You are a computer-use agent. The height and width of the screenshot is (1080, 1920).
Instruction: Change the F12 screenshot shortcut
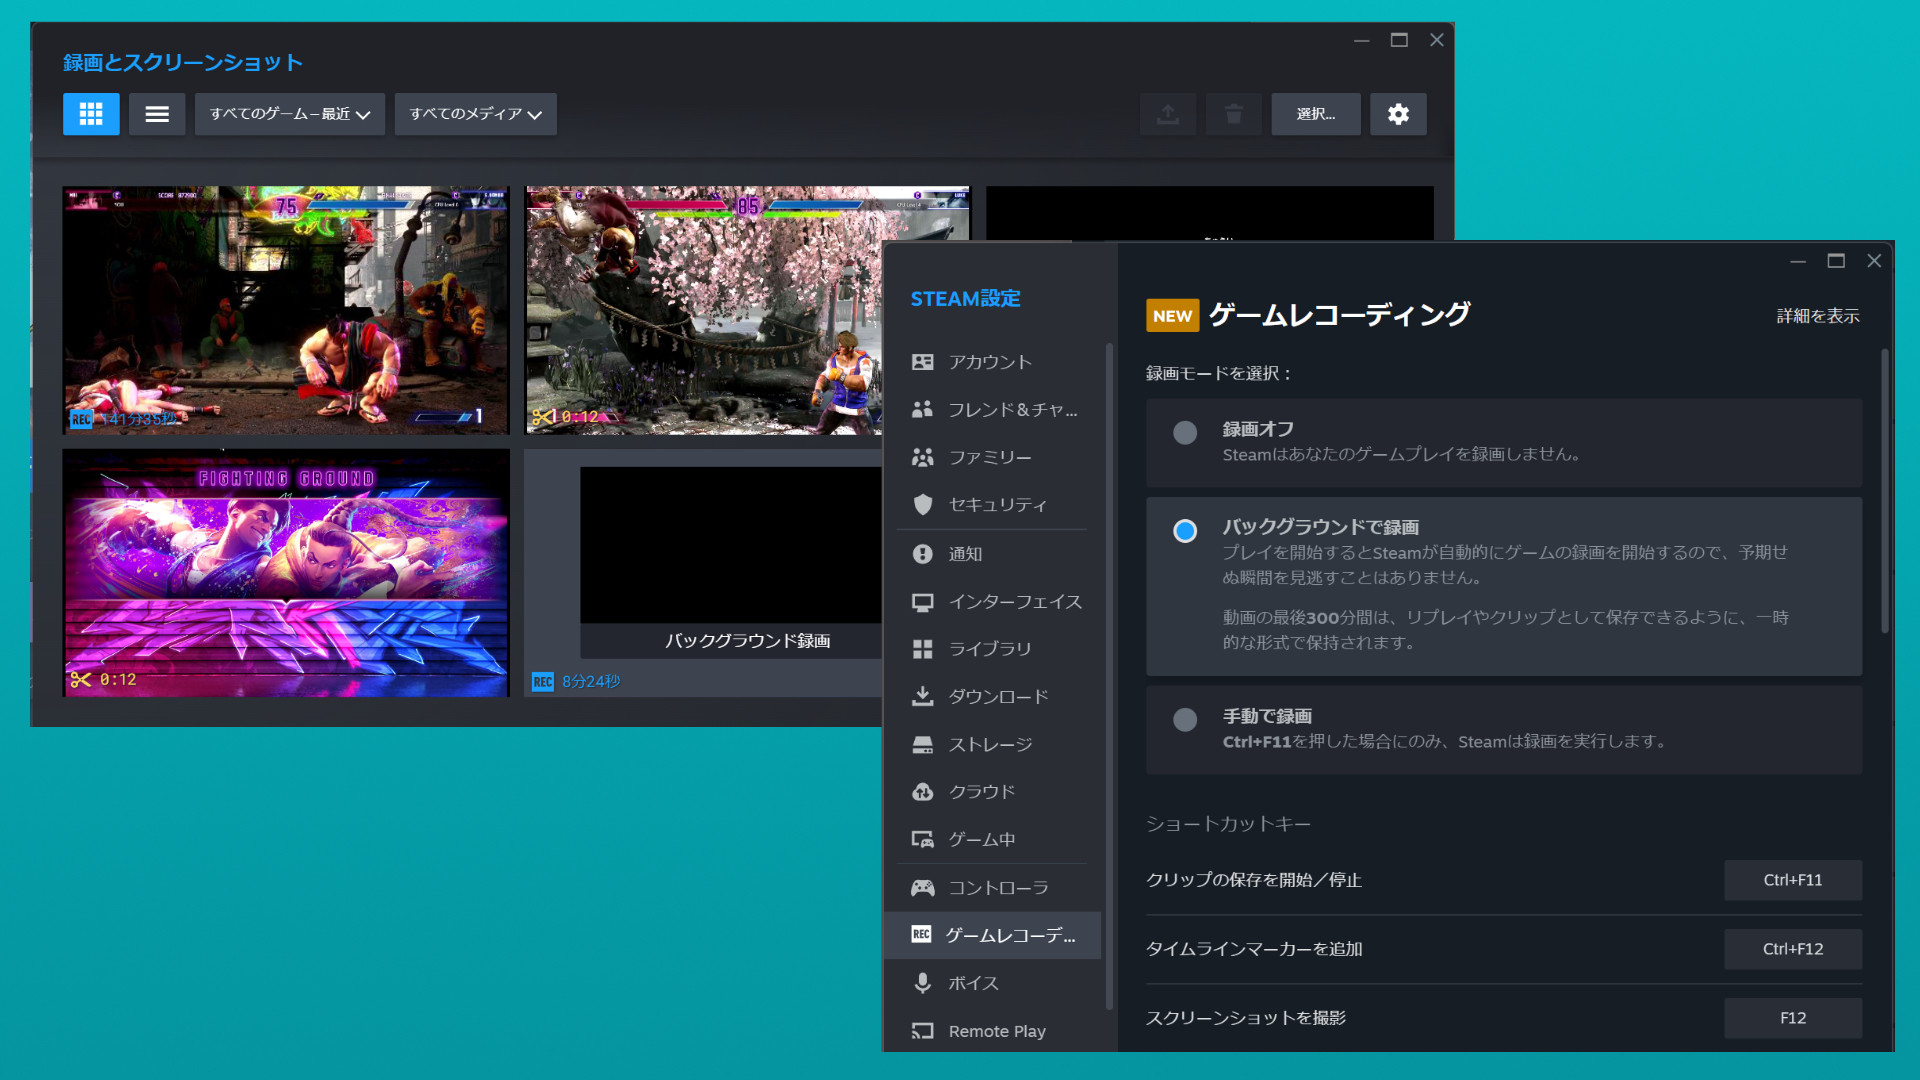point(1793,1018)
